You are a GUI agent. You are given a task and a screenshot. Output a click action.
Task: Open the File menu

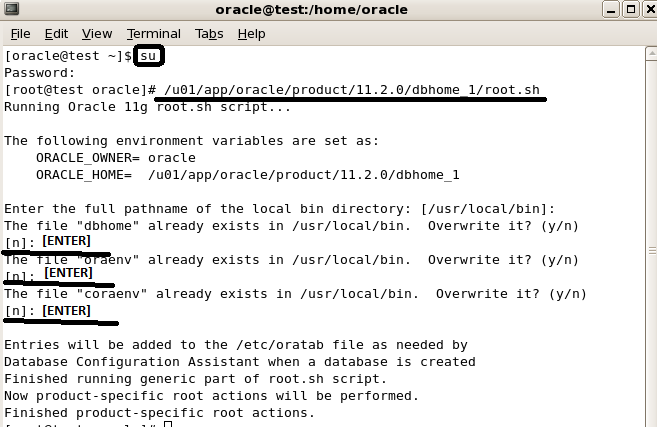click(x=20, y=33)
